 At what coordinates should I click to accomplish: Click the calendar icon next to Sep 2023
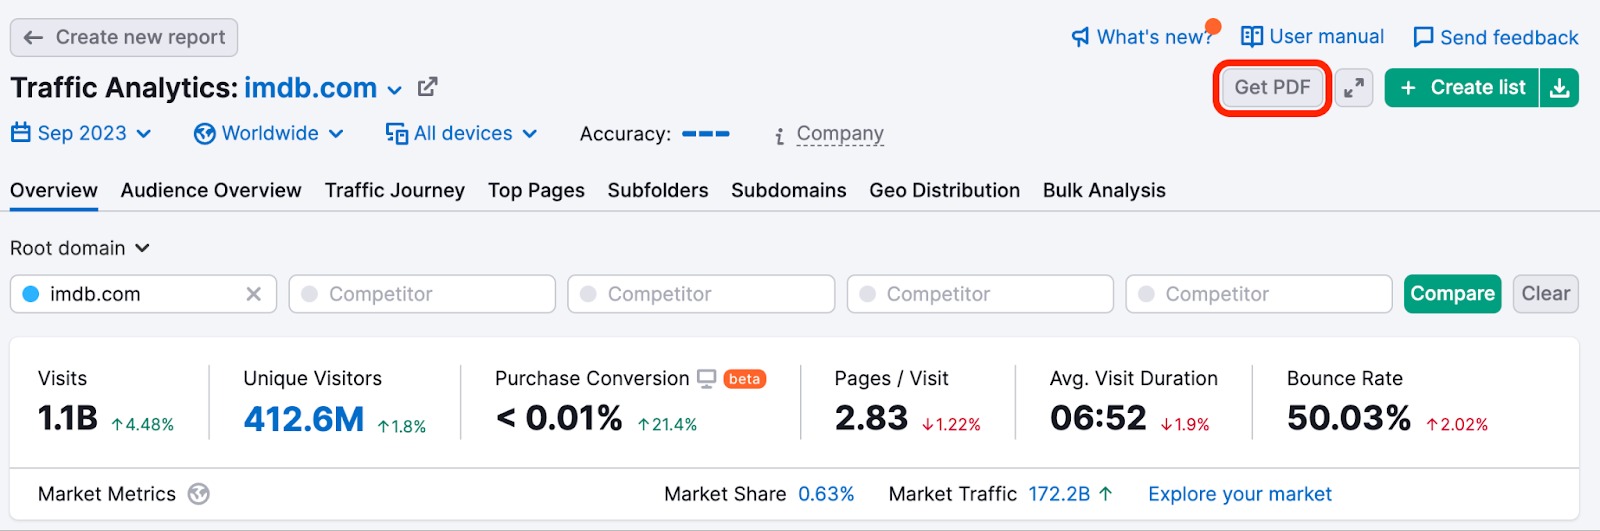coord(21,133)
